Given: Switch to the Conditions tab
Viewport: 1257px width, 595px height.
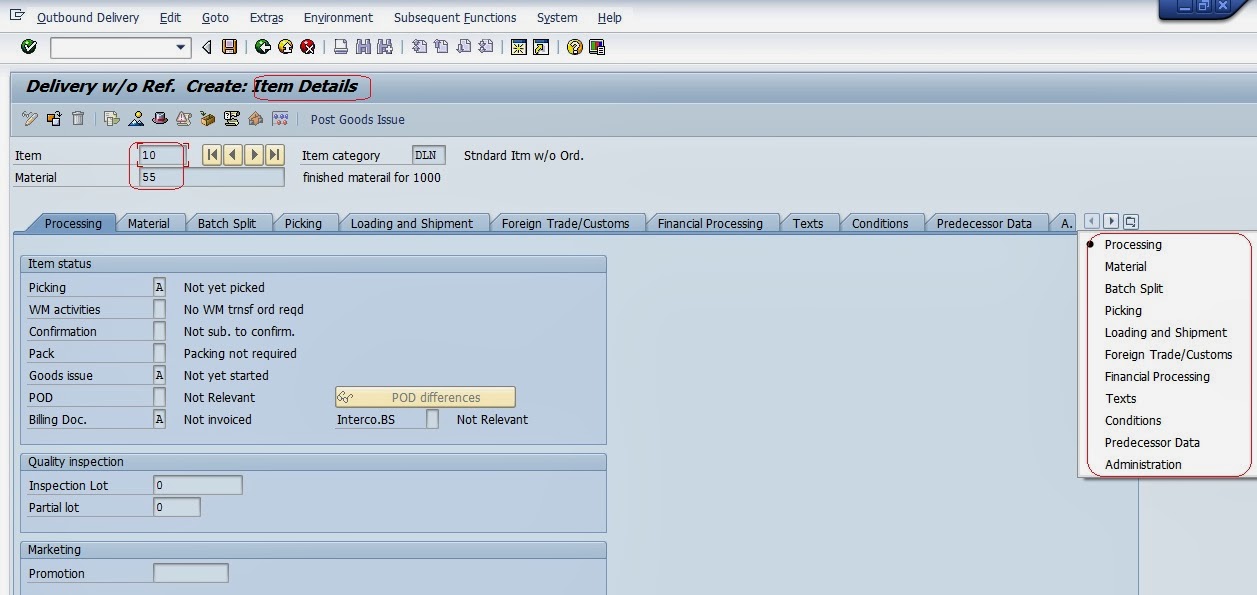Looking at the screenshot, I should (x=880, y=223).
